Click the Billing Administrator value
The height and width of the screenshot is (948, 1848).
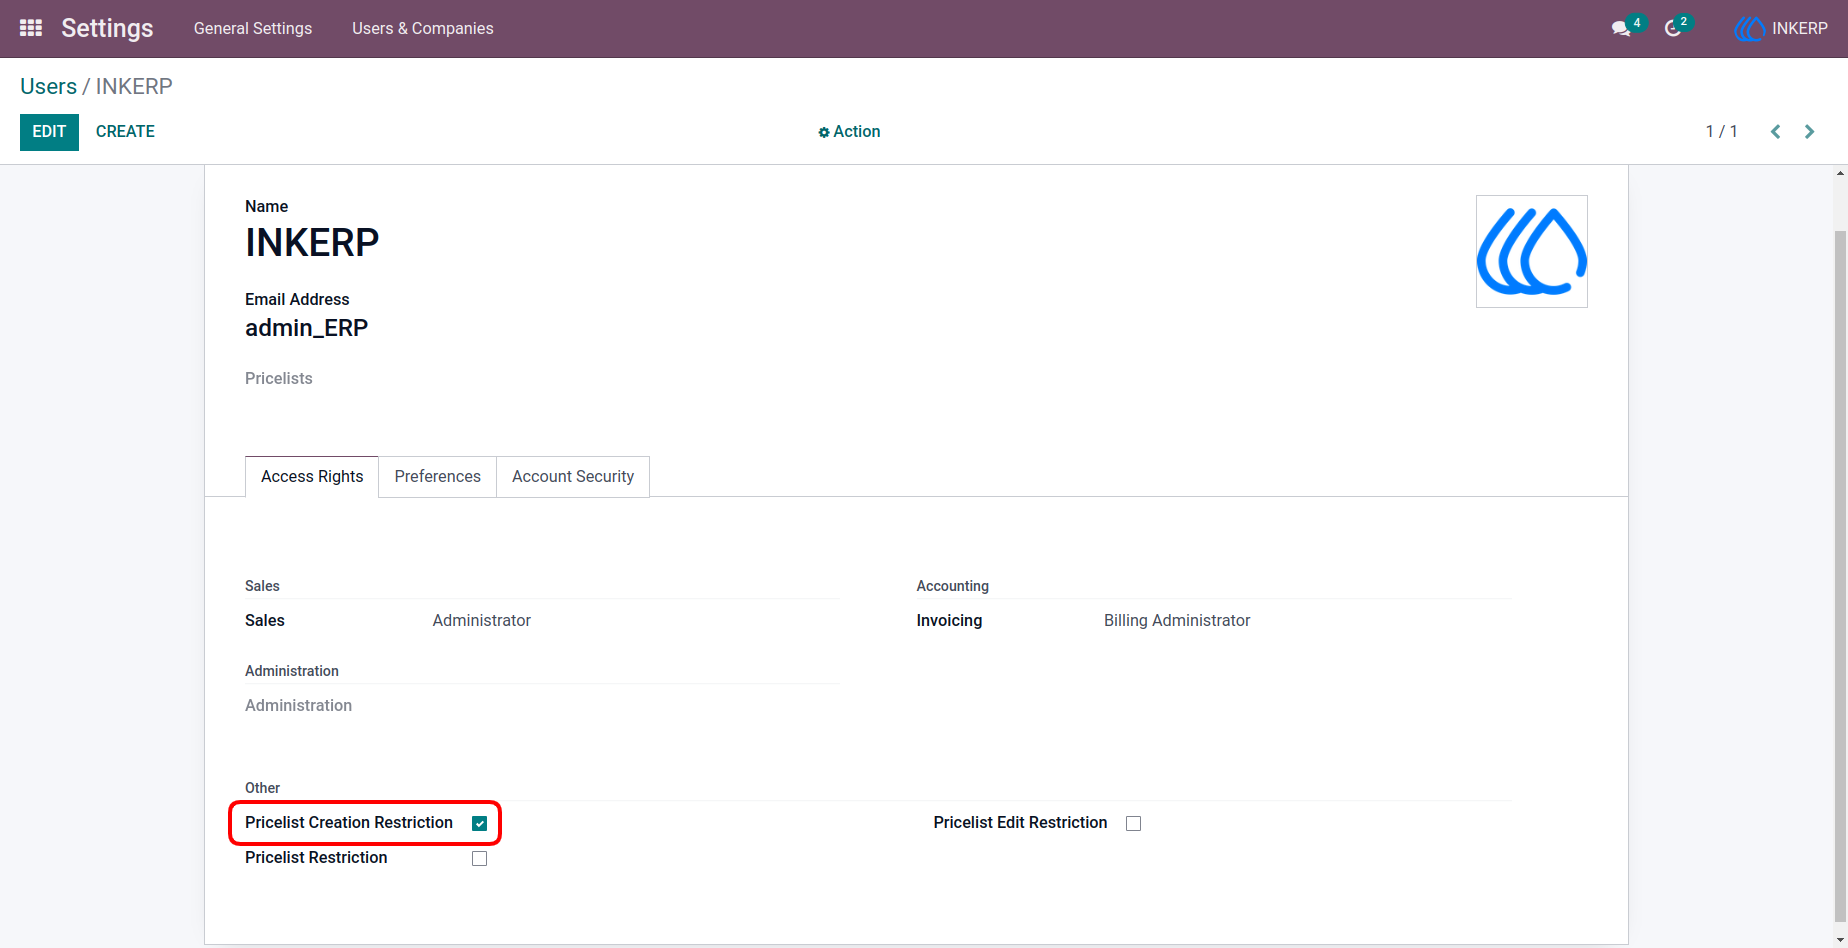(x=1177, y=621)
